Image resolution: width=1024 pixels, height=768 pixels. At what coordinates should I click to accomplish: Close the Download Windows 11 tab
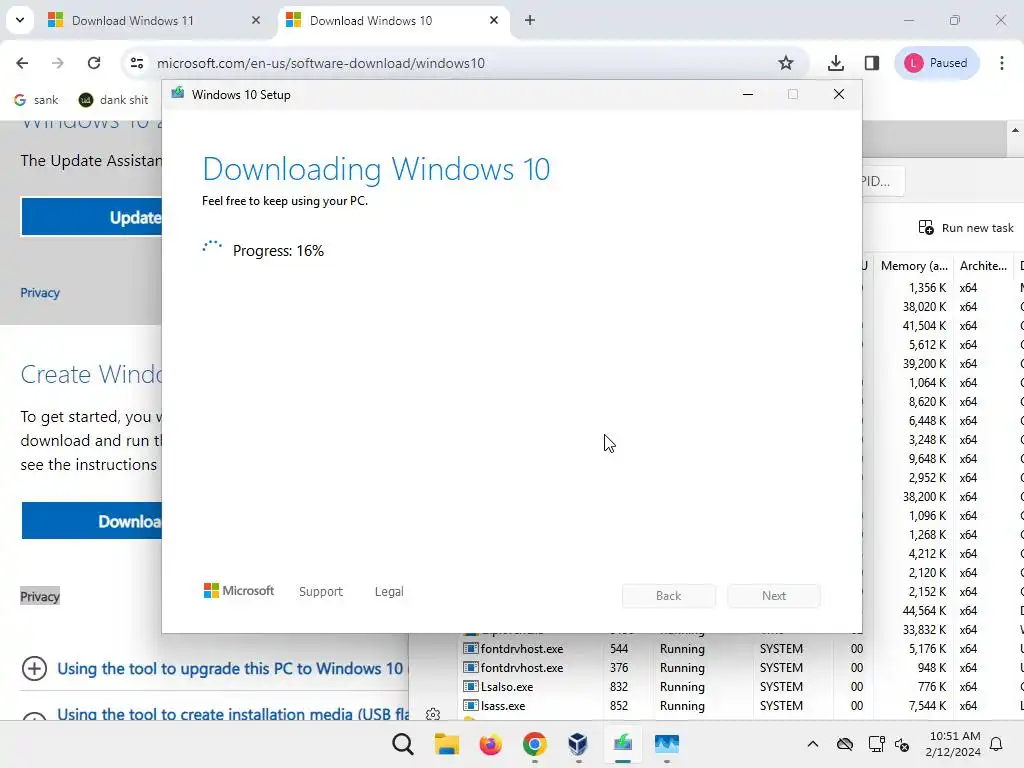256,20
